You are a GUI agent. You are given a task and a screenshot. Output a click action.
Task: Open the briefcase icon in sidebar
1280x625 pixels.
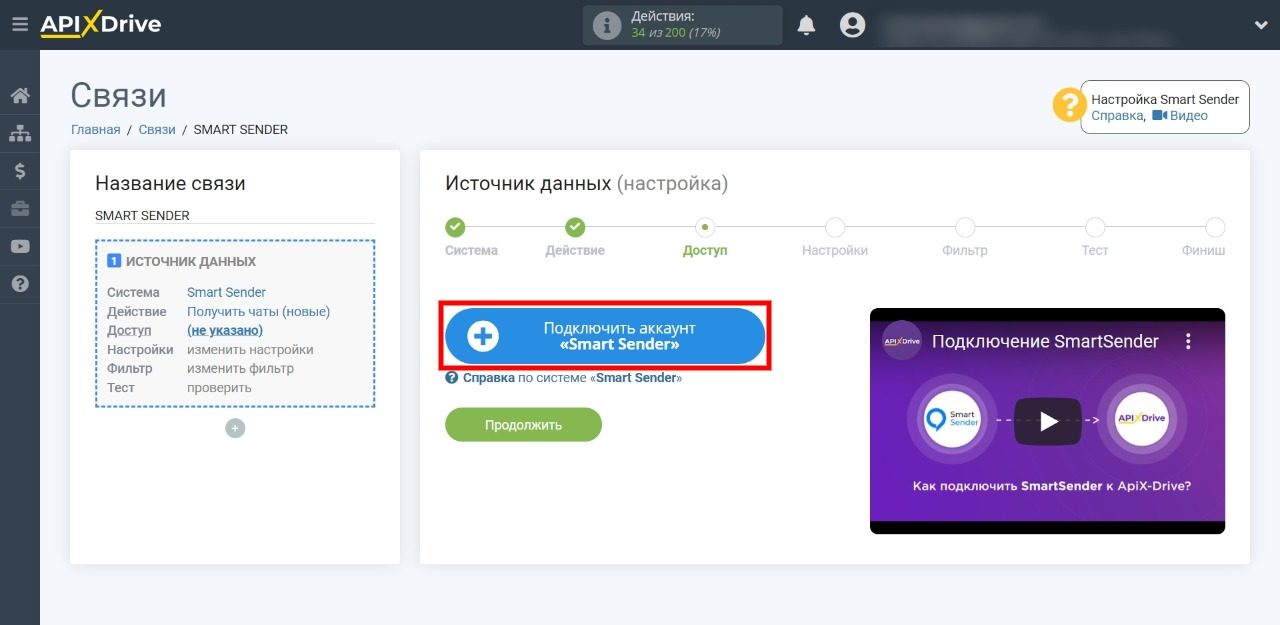pyautogui.click(x=20, y=208)
